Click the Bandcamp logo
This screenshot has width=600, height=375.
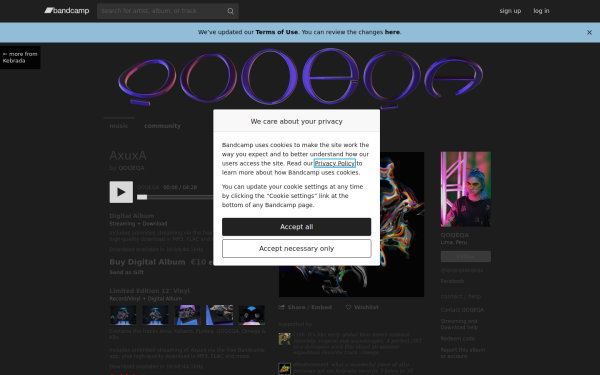[67, 11]
